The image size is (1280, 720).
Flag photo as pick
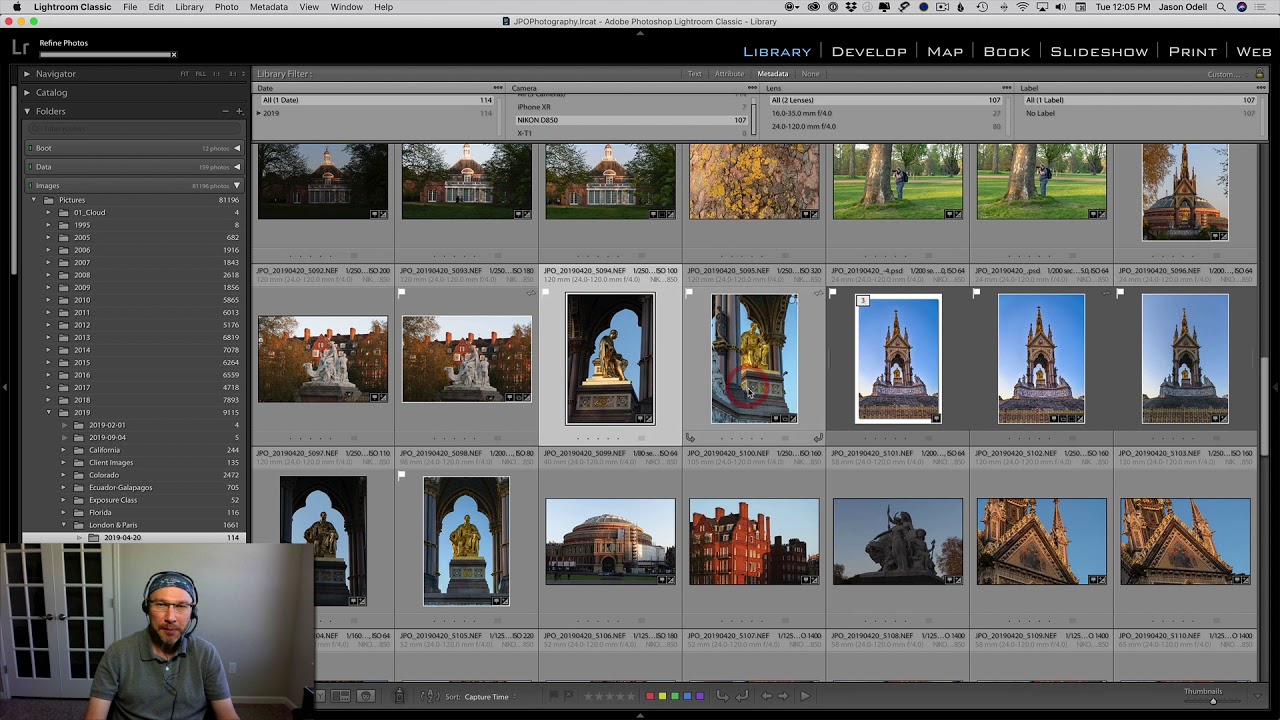pyautogui.click(x=555, y=696)
